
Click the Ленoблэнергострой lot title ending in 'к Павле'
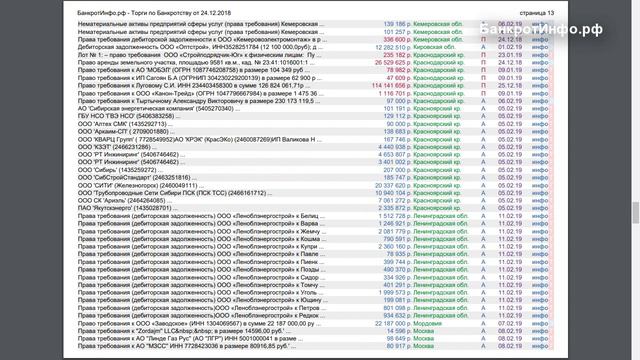pyautogui.click(x=201, y=254)
